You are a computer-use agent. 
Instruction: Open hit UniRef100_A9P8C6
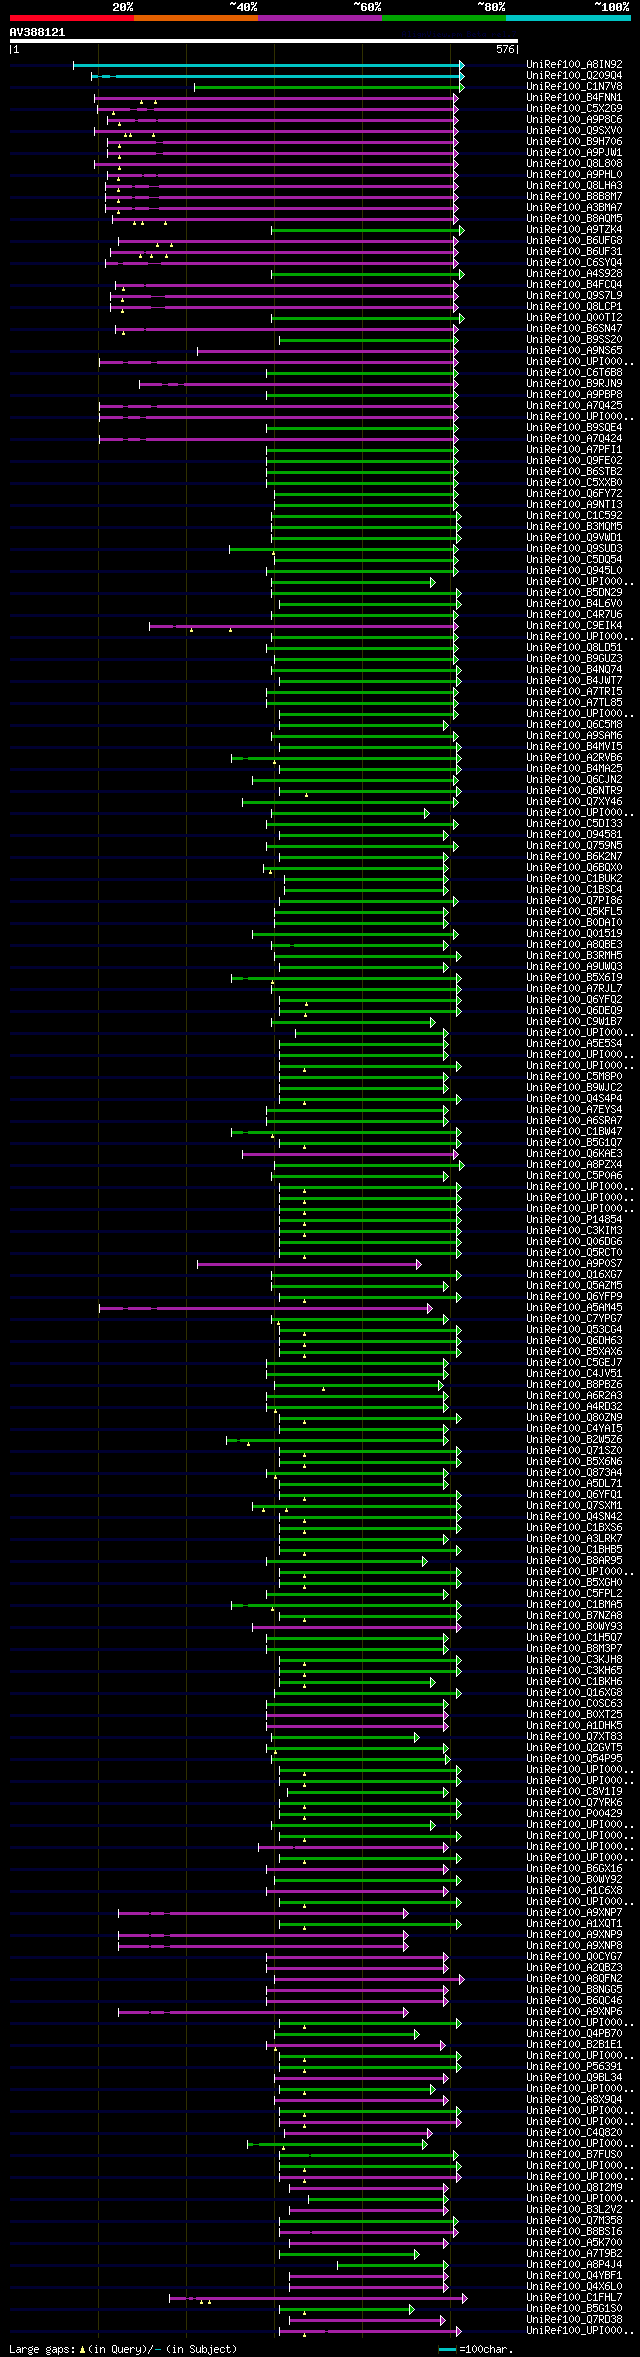tap(574, 120)
